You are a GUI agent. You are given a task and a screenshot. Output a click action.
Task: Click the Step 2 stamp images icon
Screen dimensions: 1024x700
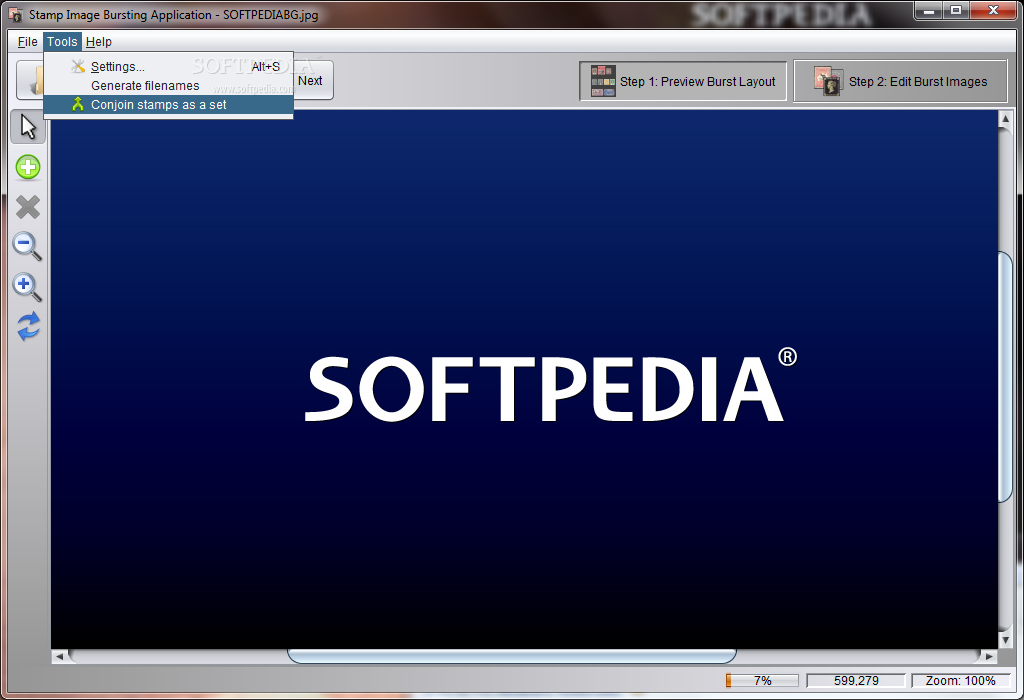(829, 81)
